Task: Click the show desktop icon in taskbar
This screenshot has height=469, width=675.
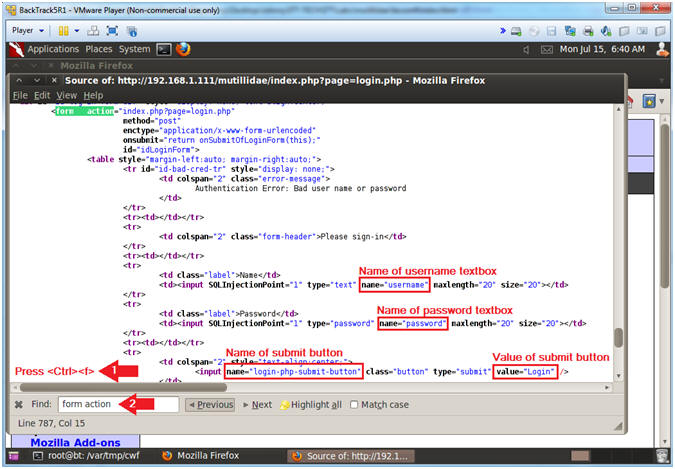Action: (x=14, y=456)
